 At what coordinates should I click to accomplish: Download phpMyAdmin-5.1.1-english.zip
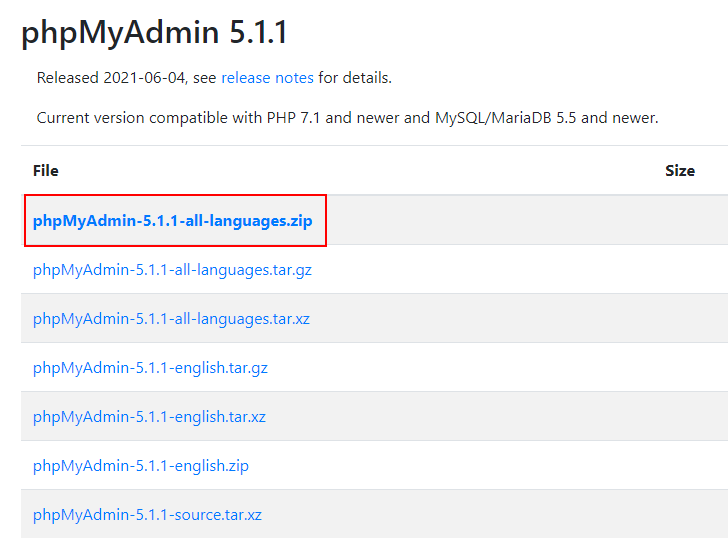pyautogui.click(x=141, y=466)
